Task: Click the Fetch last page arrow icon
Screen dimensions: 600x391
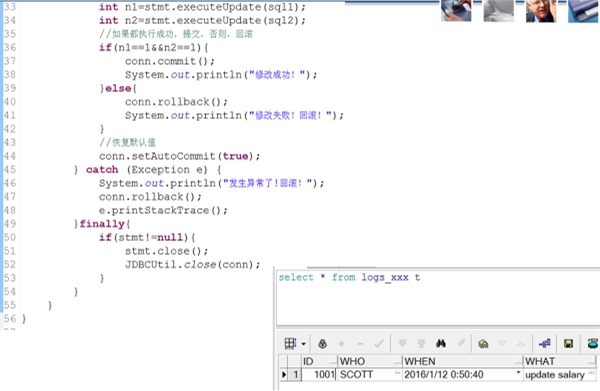Action: pos(421,343)
